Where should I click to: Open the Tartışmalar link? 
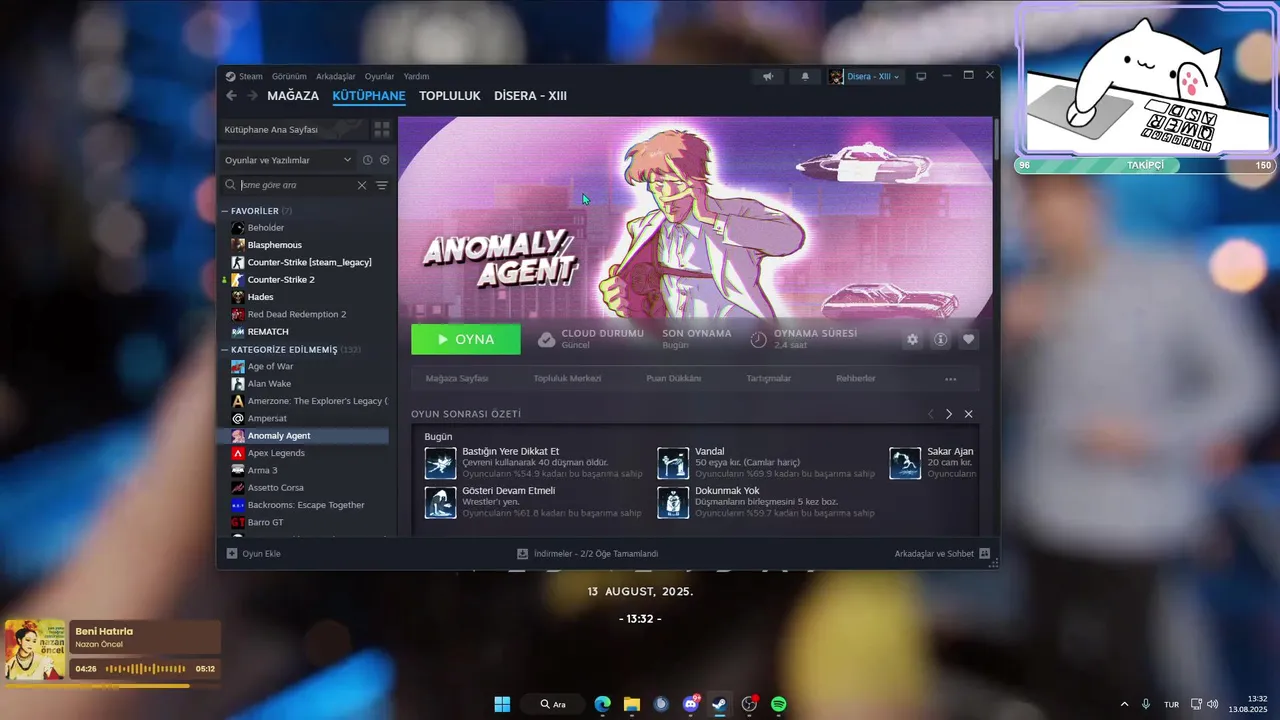coord(769,379)
